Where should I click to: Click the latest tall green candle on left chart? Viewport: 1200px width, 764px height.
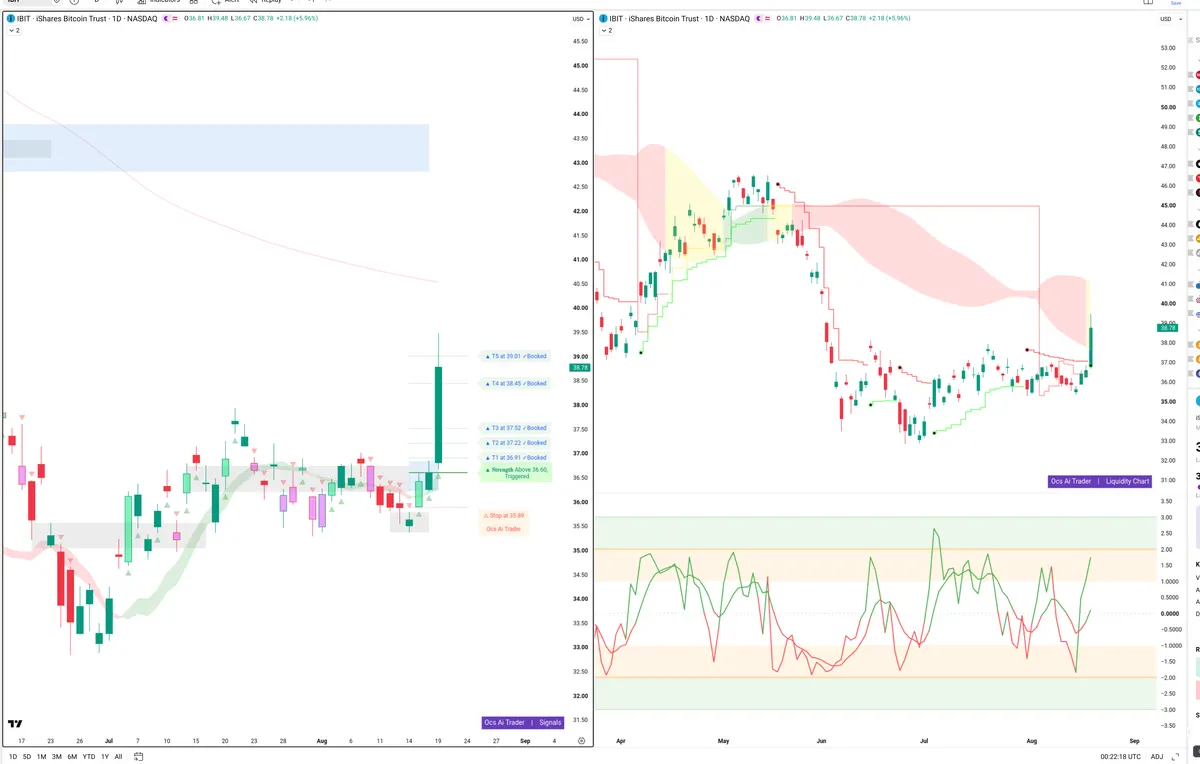tap(438, 414)
